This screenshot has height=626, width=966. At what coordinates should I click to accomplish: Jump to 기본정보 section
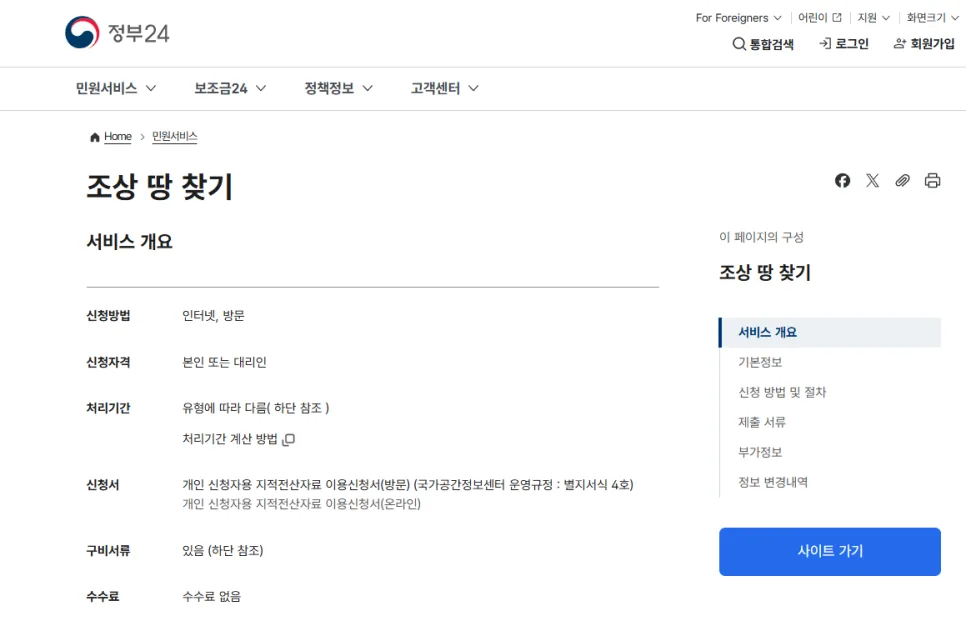click(x=760, y=362)
